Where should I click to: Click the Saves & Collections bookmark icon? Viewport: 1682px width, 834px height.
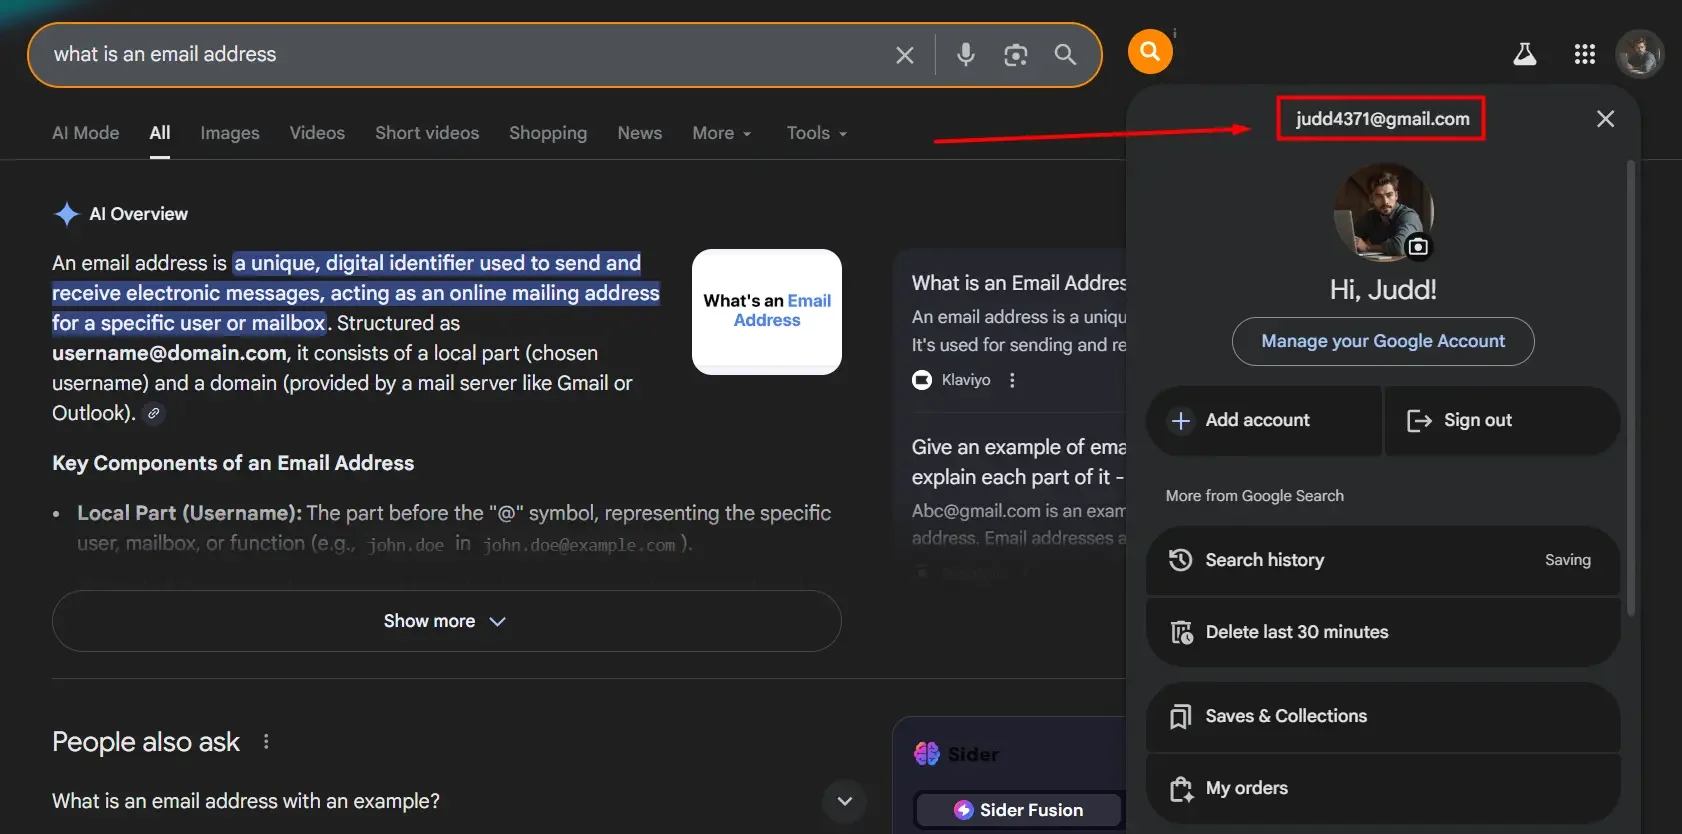tap(1180, 716)
